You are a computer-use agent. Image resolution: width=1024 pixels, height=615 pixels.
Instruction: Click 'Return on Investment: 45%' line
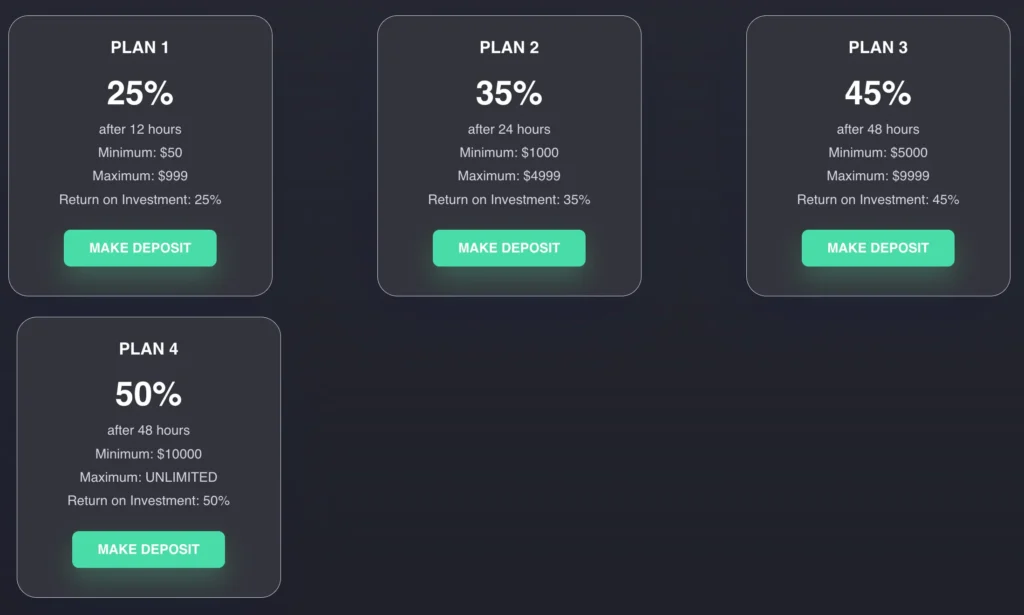click(x=878, y=199)
